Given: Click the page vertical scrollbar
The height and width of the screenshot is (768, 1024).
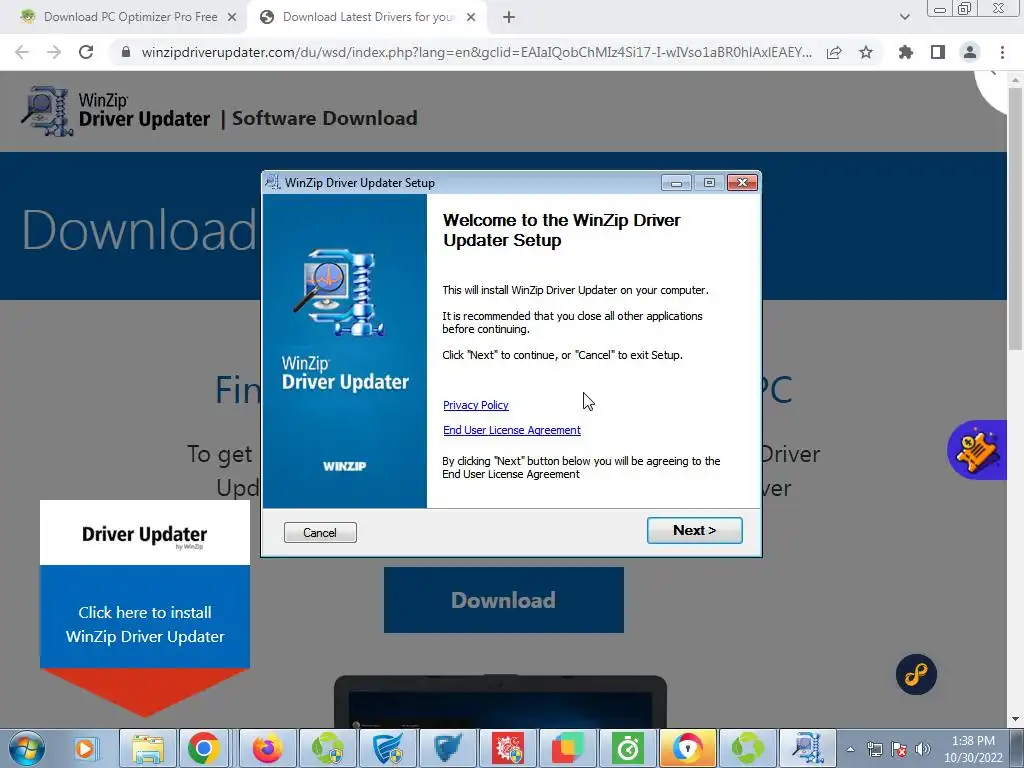Looking at the screenshot, I should (x=1014, y=218).
